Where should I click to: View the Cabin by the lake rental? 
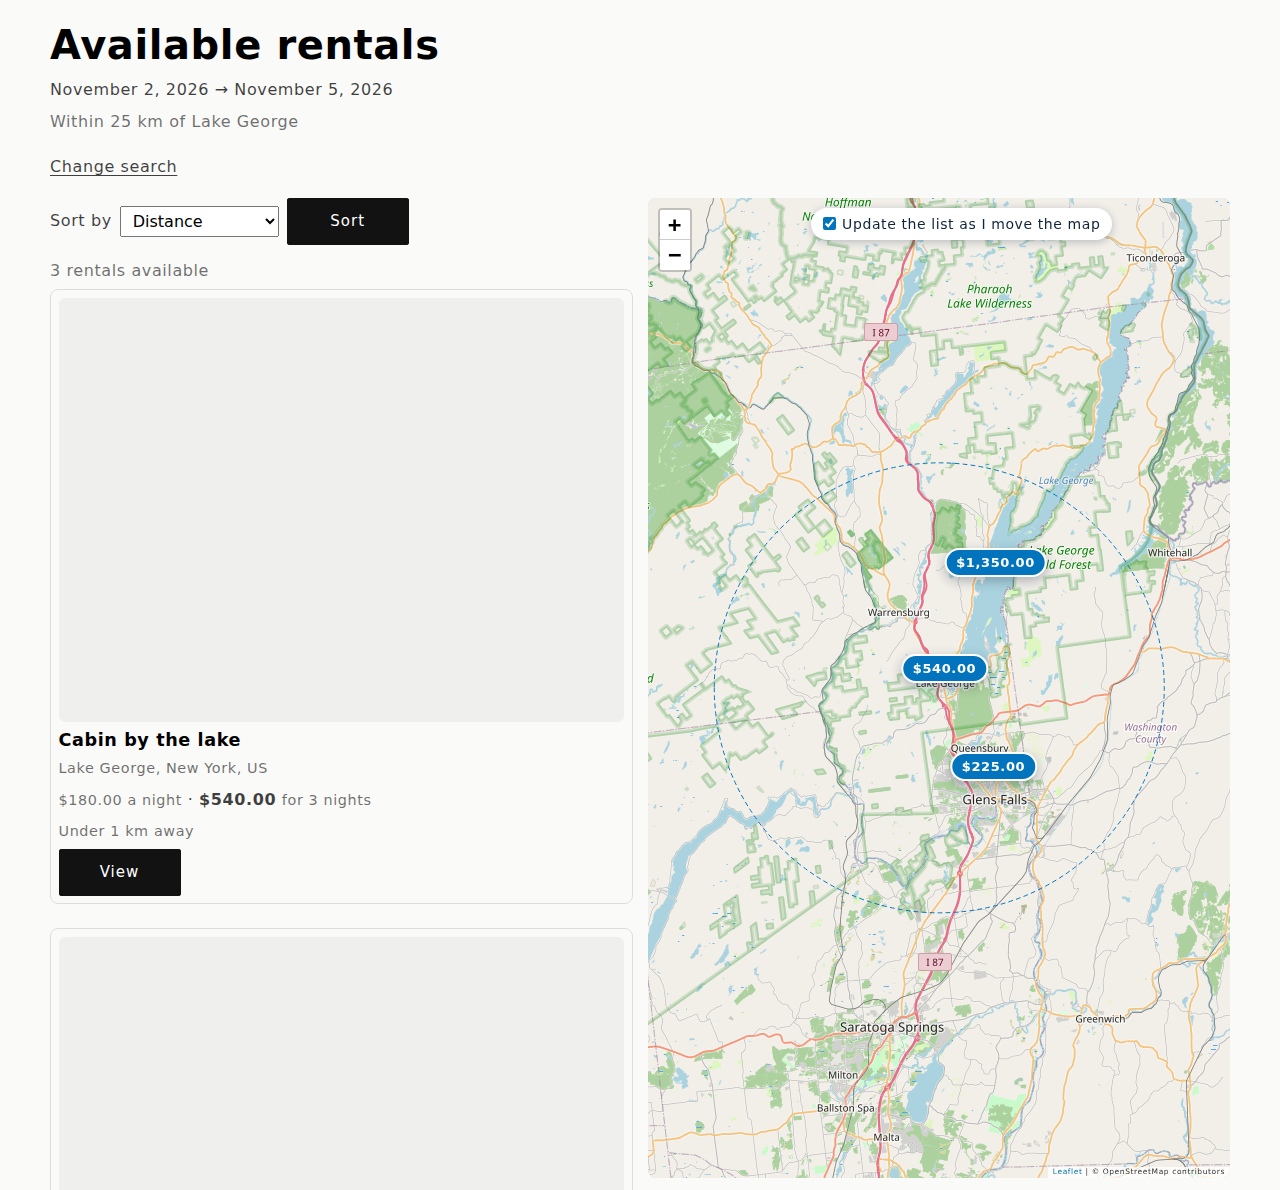tap(119, 872)
